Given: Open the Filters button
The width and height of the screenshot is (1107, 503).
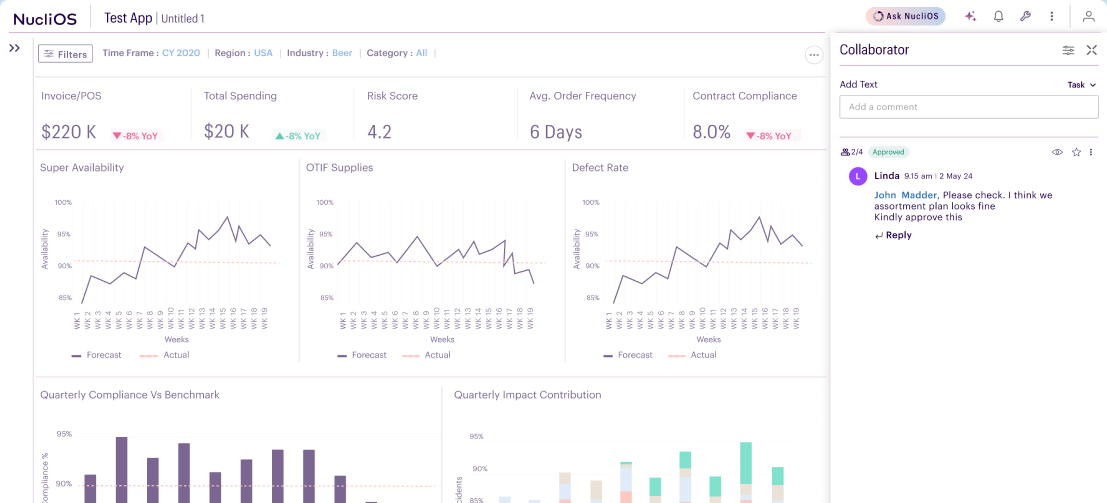Looking at the screenshot, I should 65,54.
